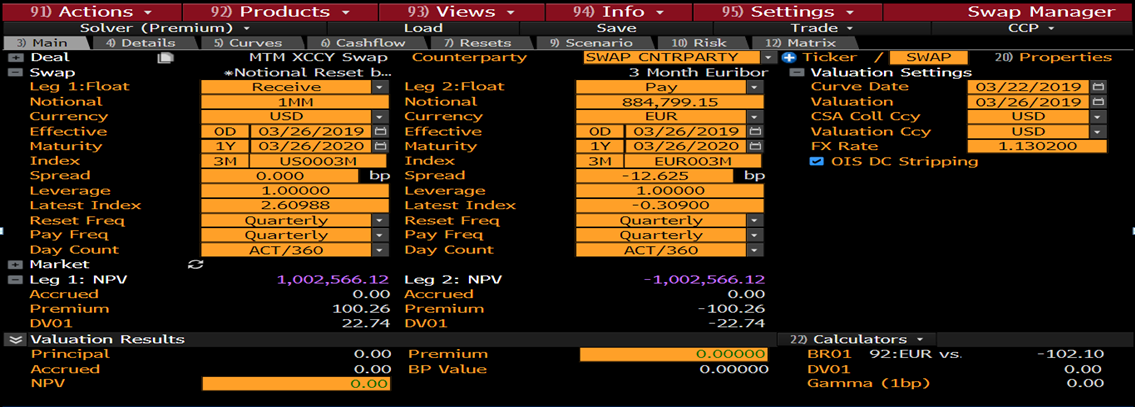1135x407 pixels.
Task: Open the Actions menu
Action: point(95,12)
